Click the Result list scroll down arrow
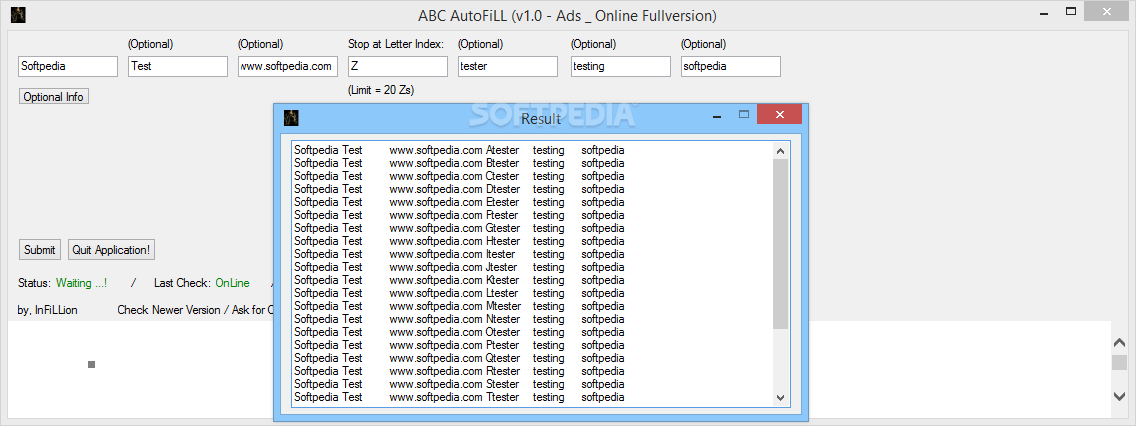 pos(780,397)
